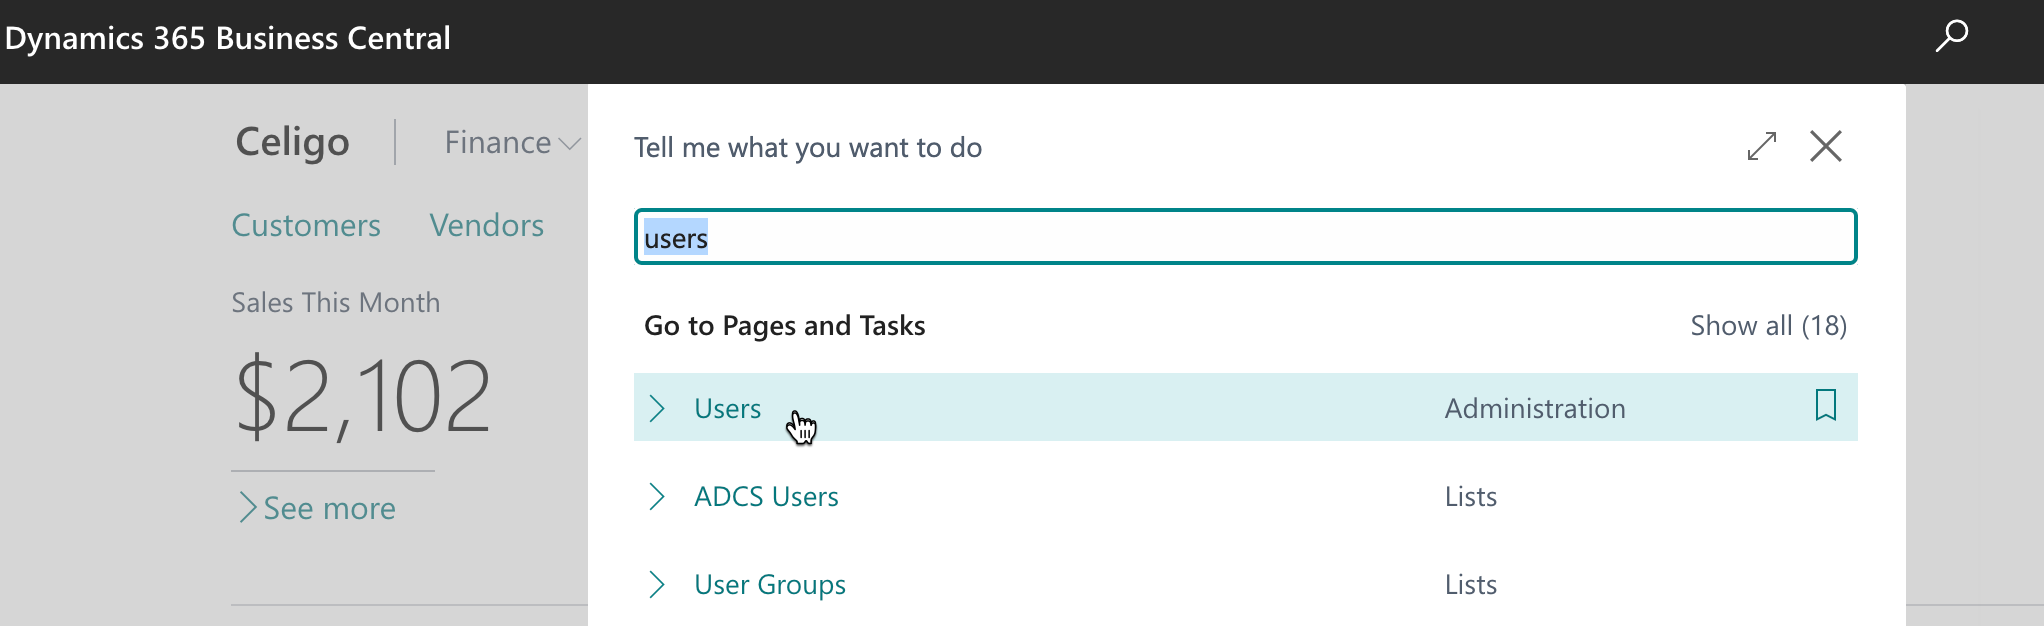2044x626 pixels.
Task: Click the Administration category of Users result
Action: tap(1535, 408)
